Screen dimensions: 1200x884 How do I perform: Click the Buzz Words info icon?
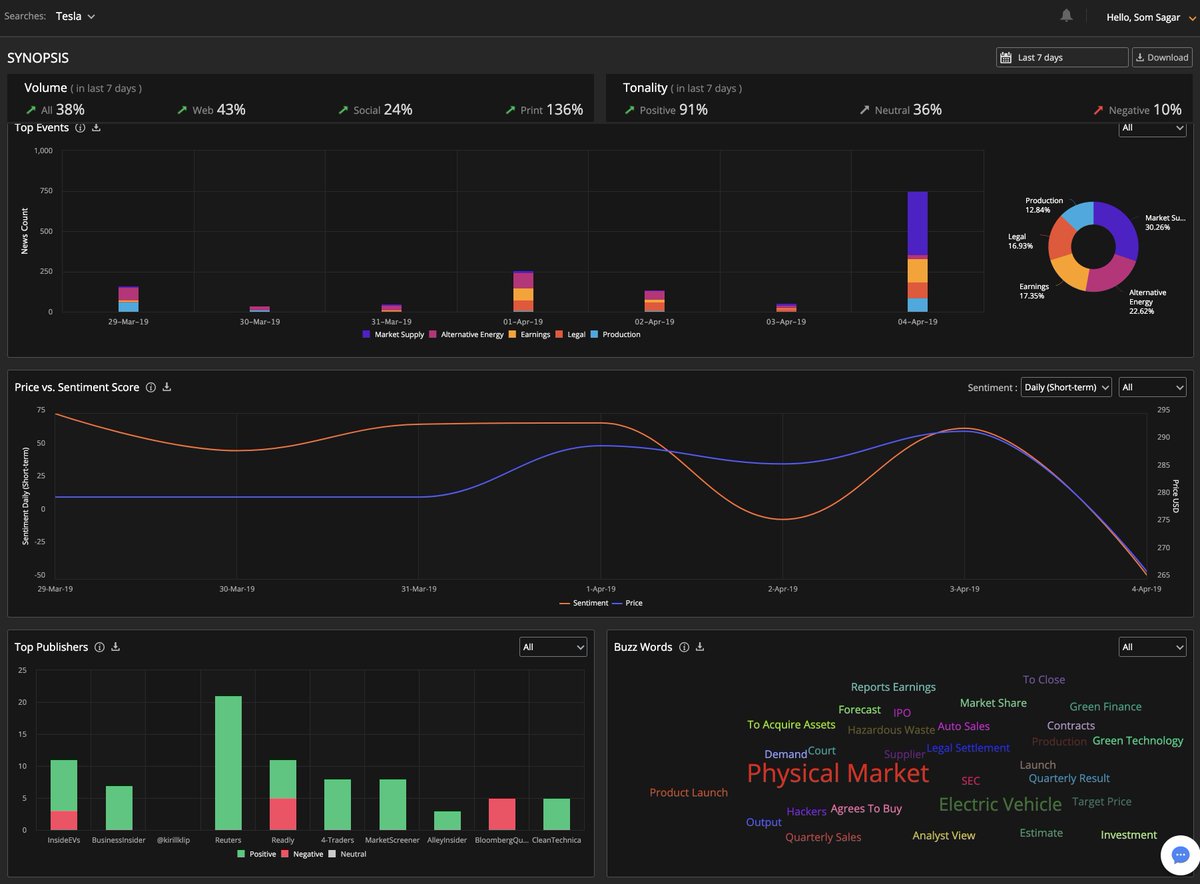coord(683,647)
